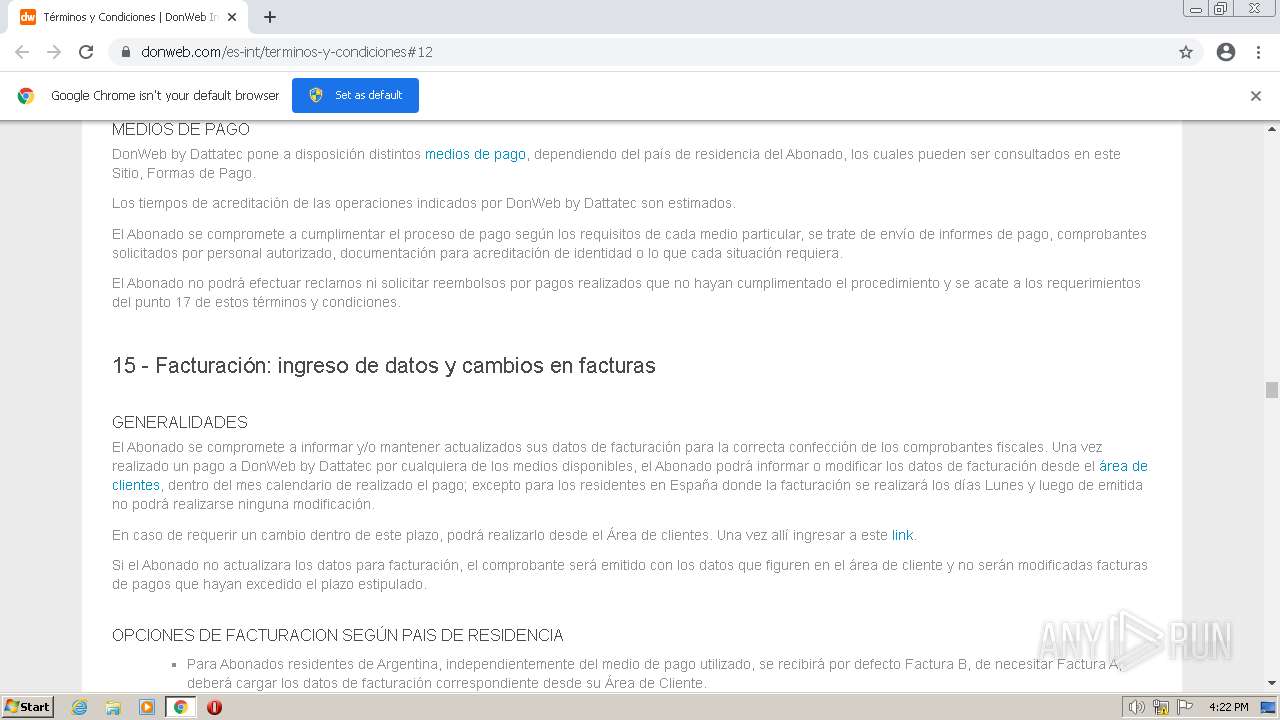Click the page scrollbar thumb
1280x720 pixels.
1271,390
